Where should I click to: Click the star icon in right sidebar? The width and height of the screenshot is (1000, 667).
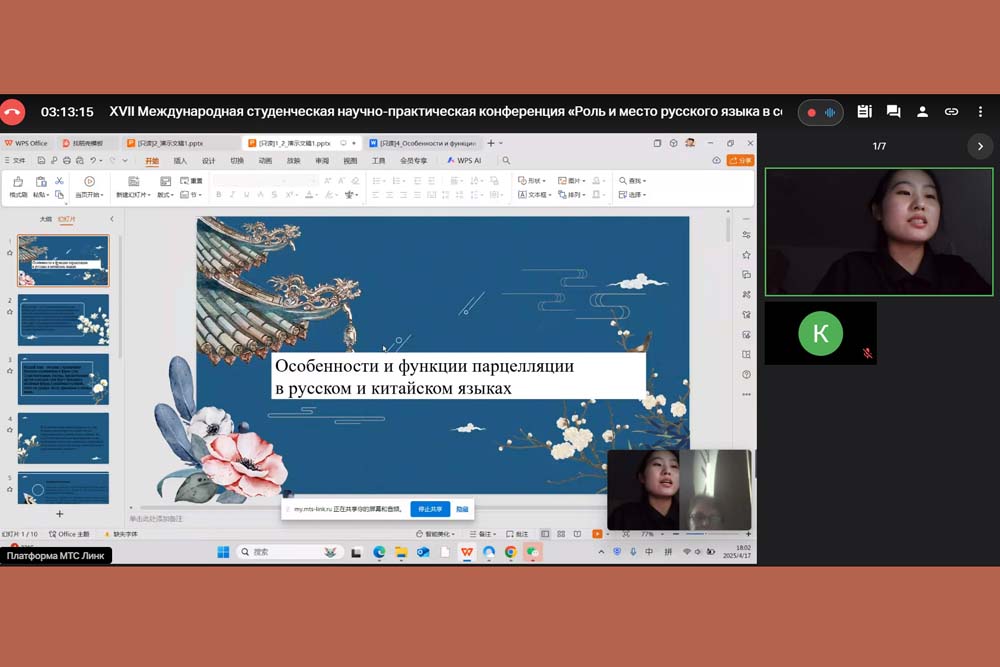tap(746, 255)
